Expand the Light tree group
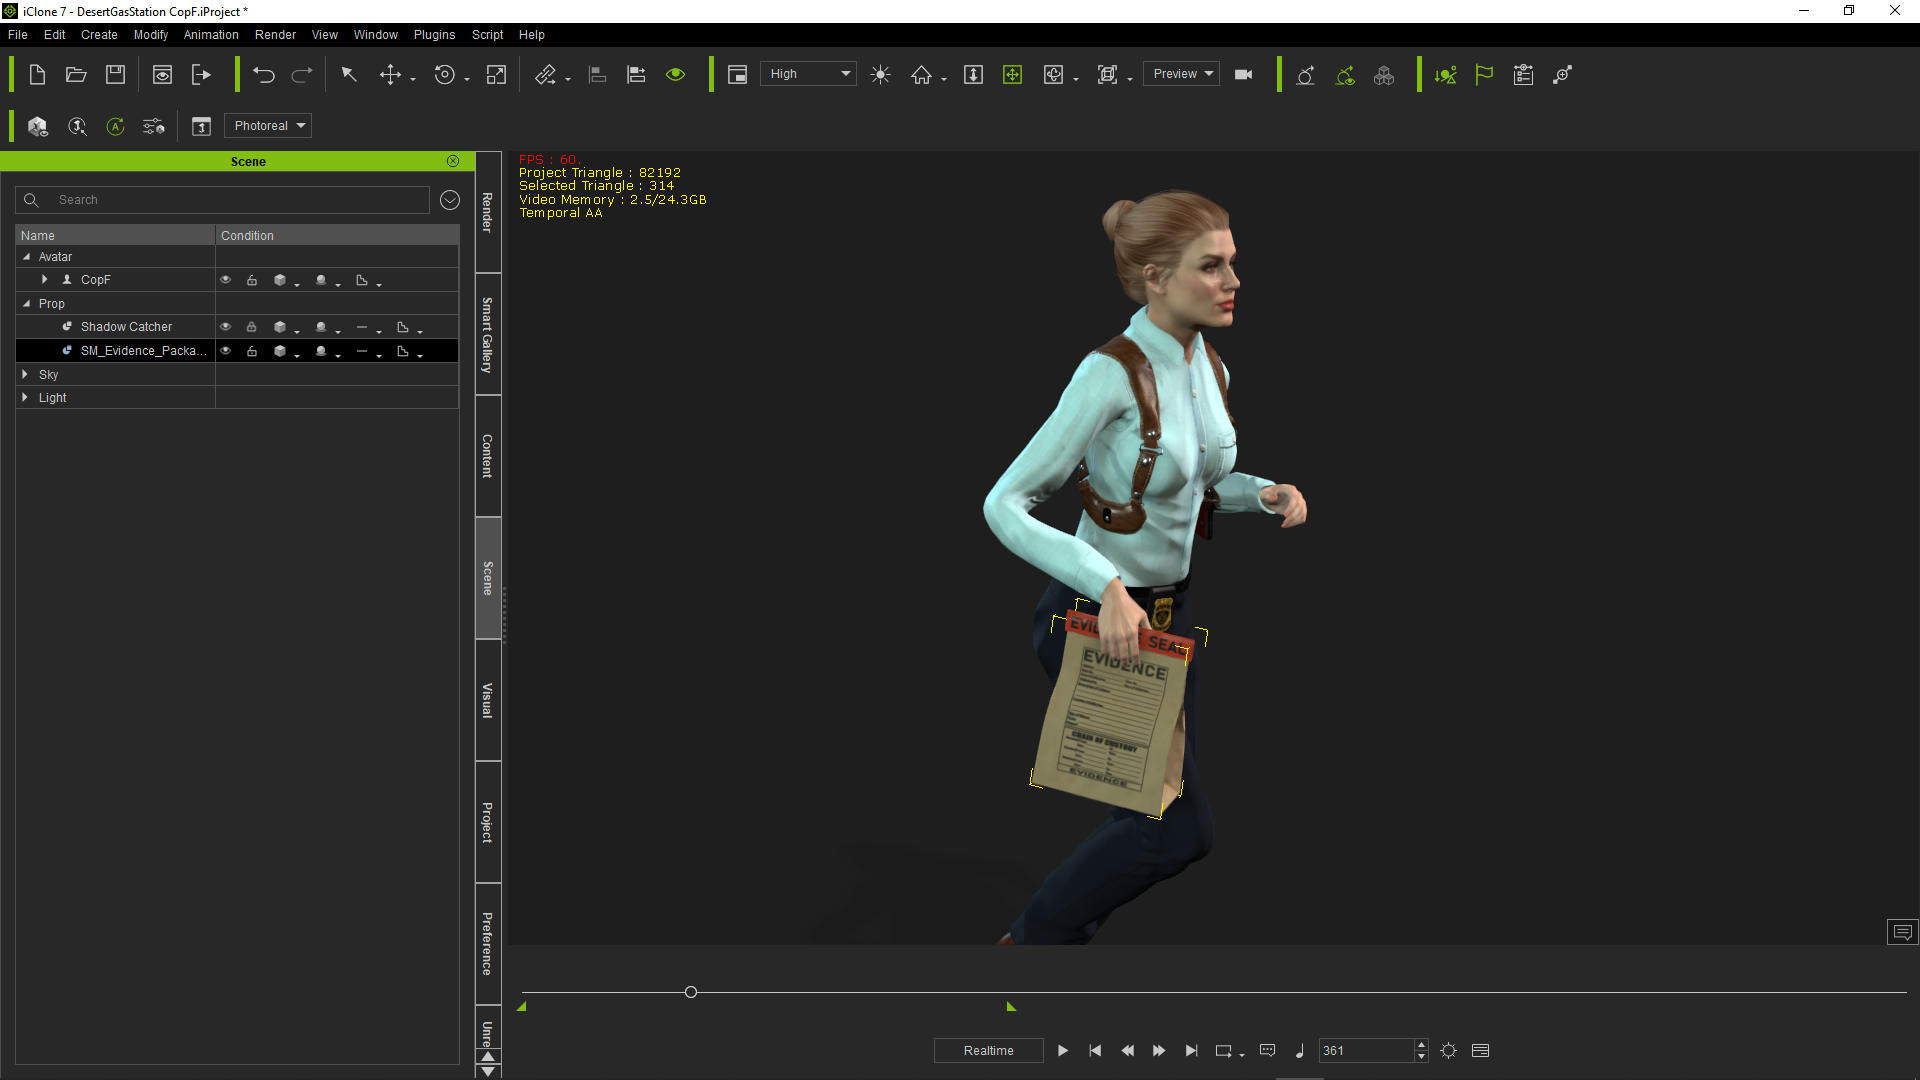The width and height of the screenshot is (1920, 1080). pos(25,398)
